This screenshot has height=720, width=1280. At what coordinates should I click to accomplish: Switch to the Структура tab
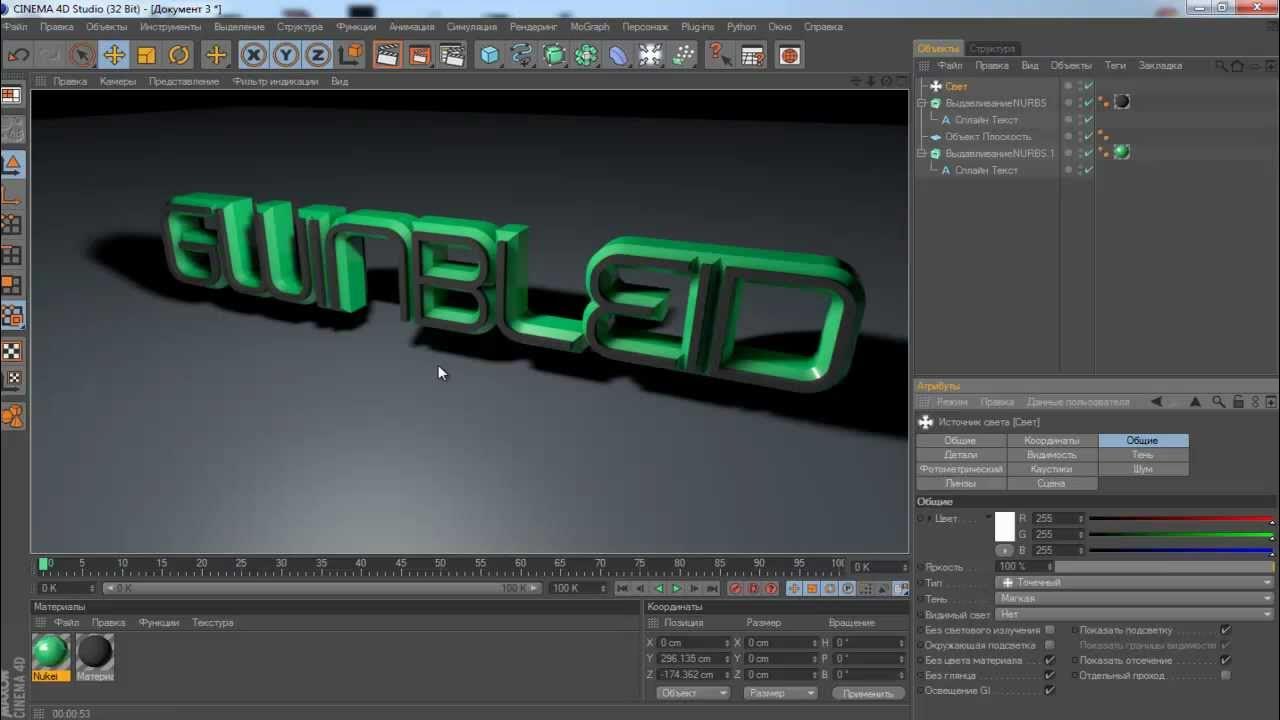[x=992, y=48]
